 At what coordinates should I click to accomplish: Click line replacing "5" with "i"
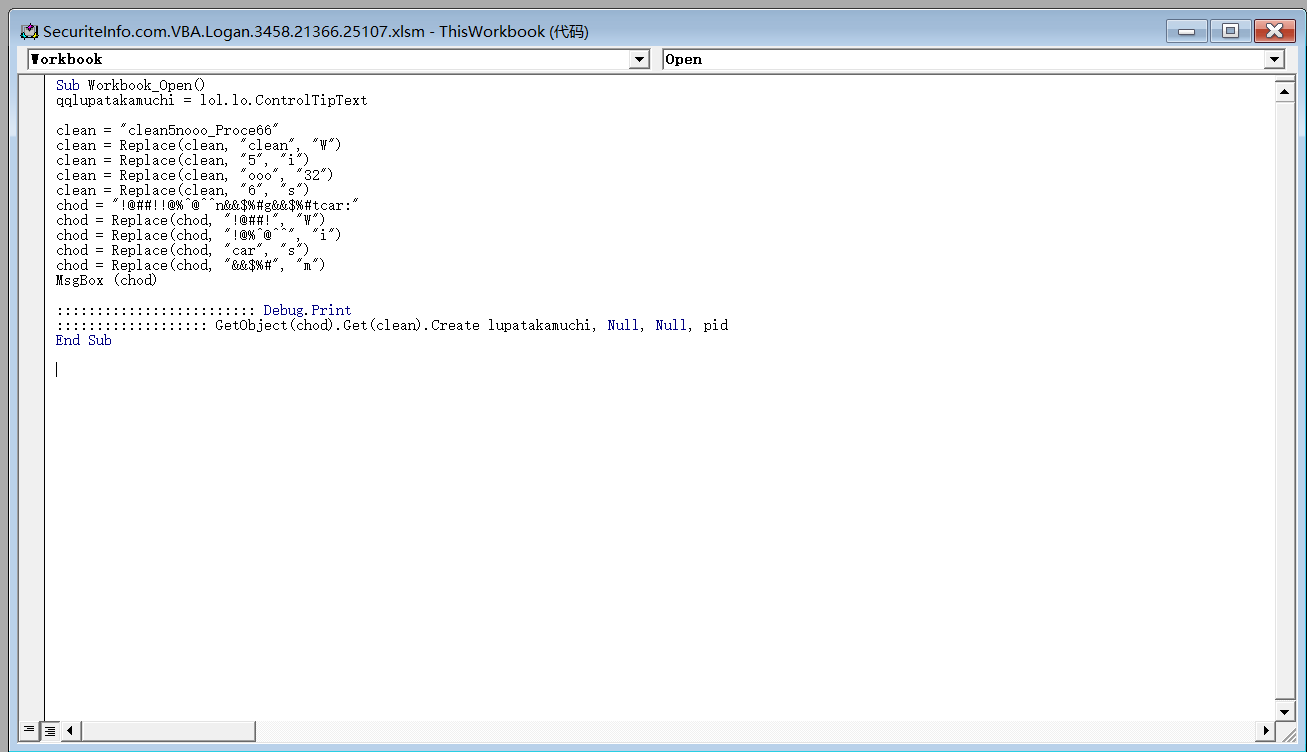point(183,160)
